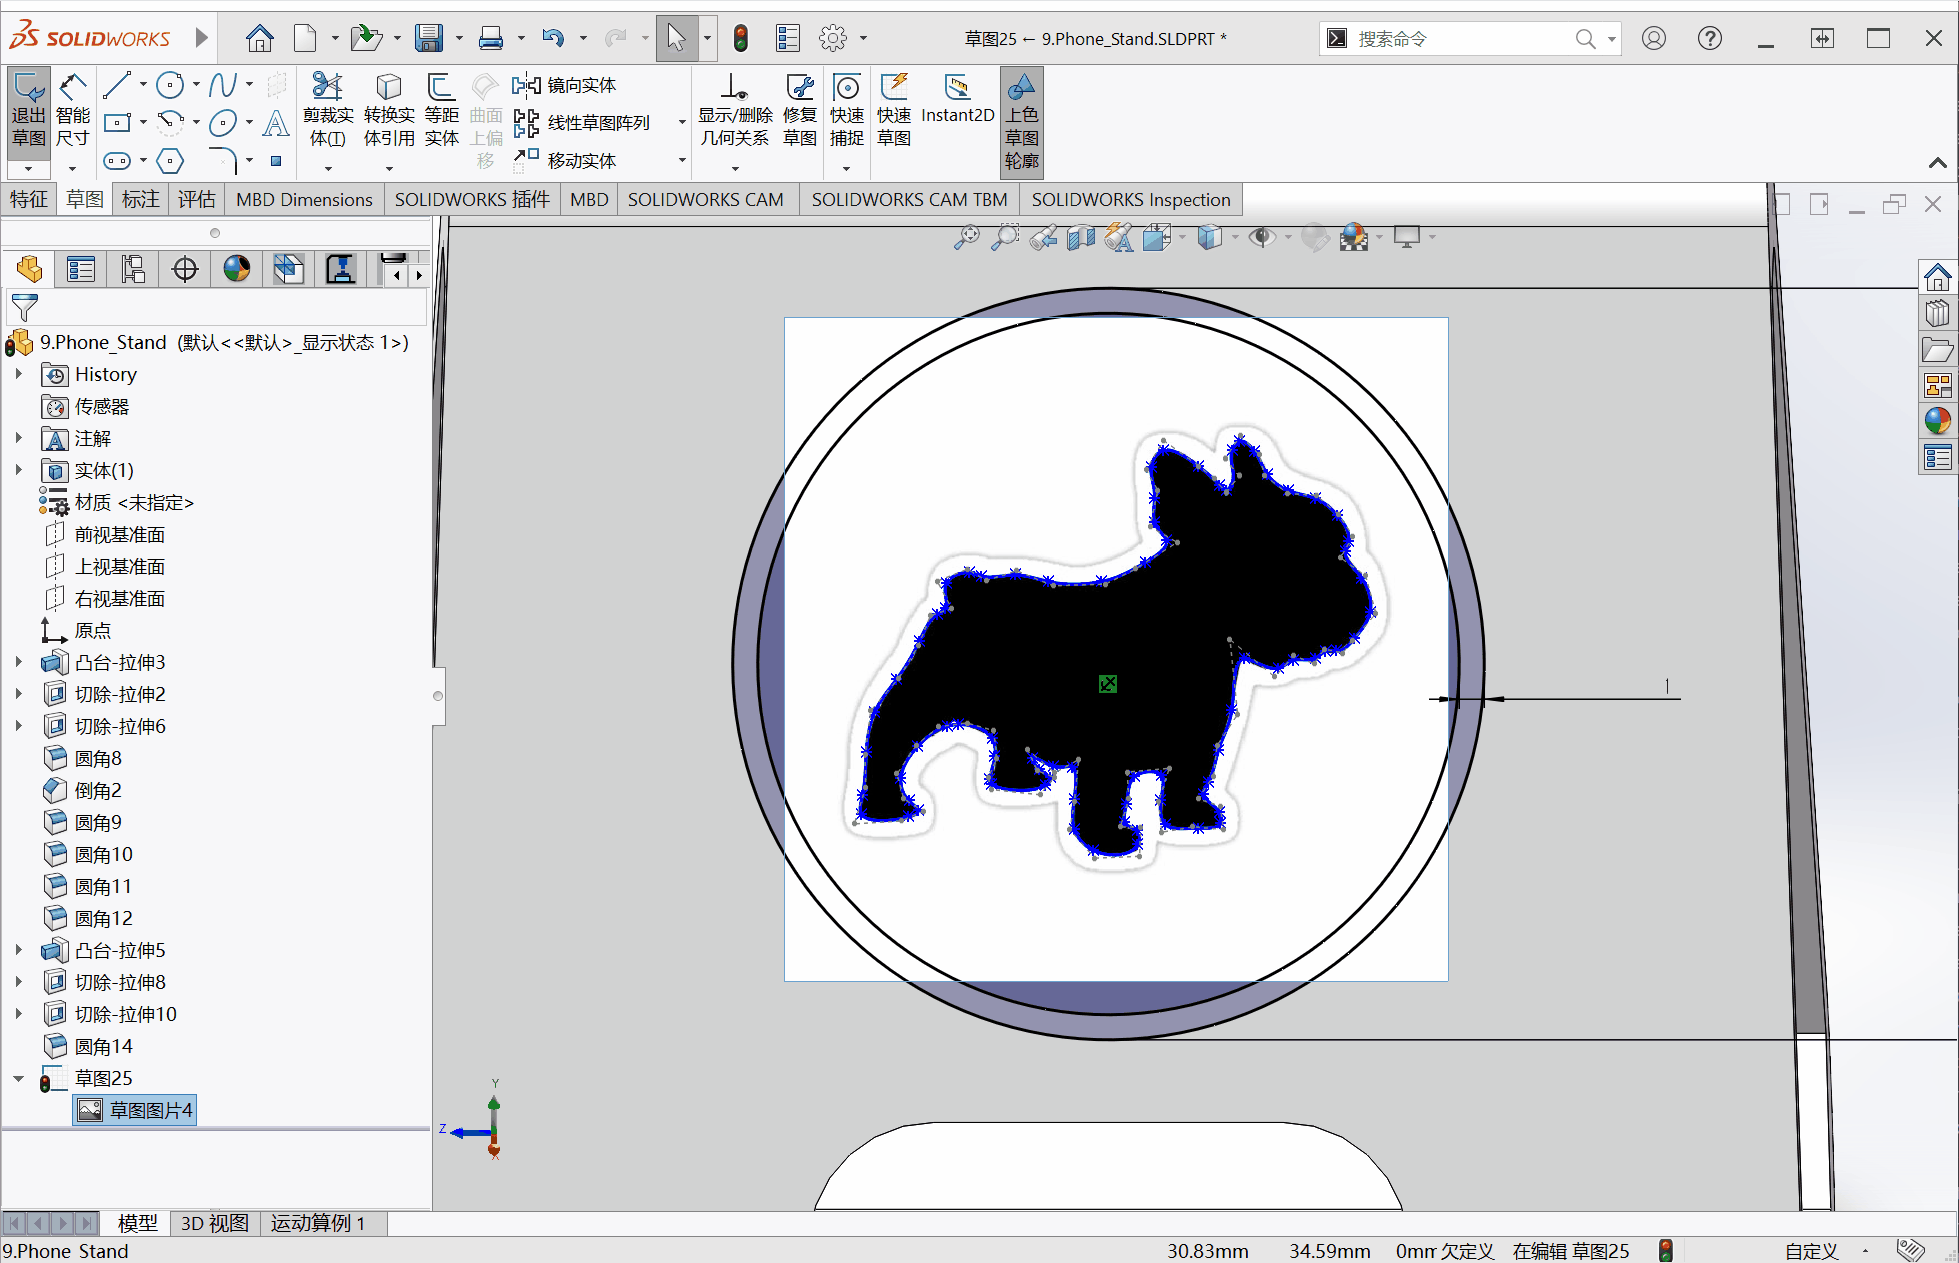The image size is (1959, 1263).
Task: Select the 前视基准面 front plane
Action: click(x=105, y=535)
